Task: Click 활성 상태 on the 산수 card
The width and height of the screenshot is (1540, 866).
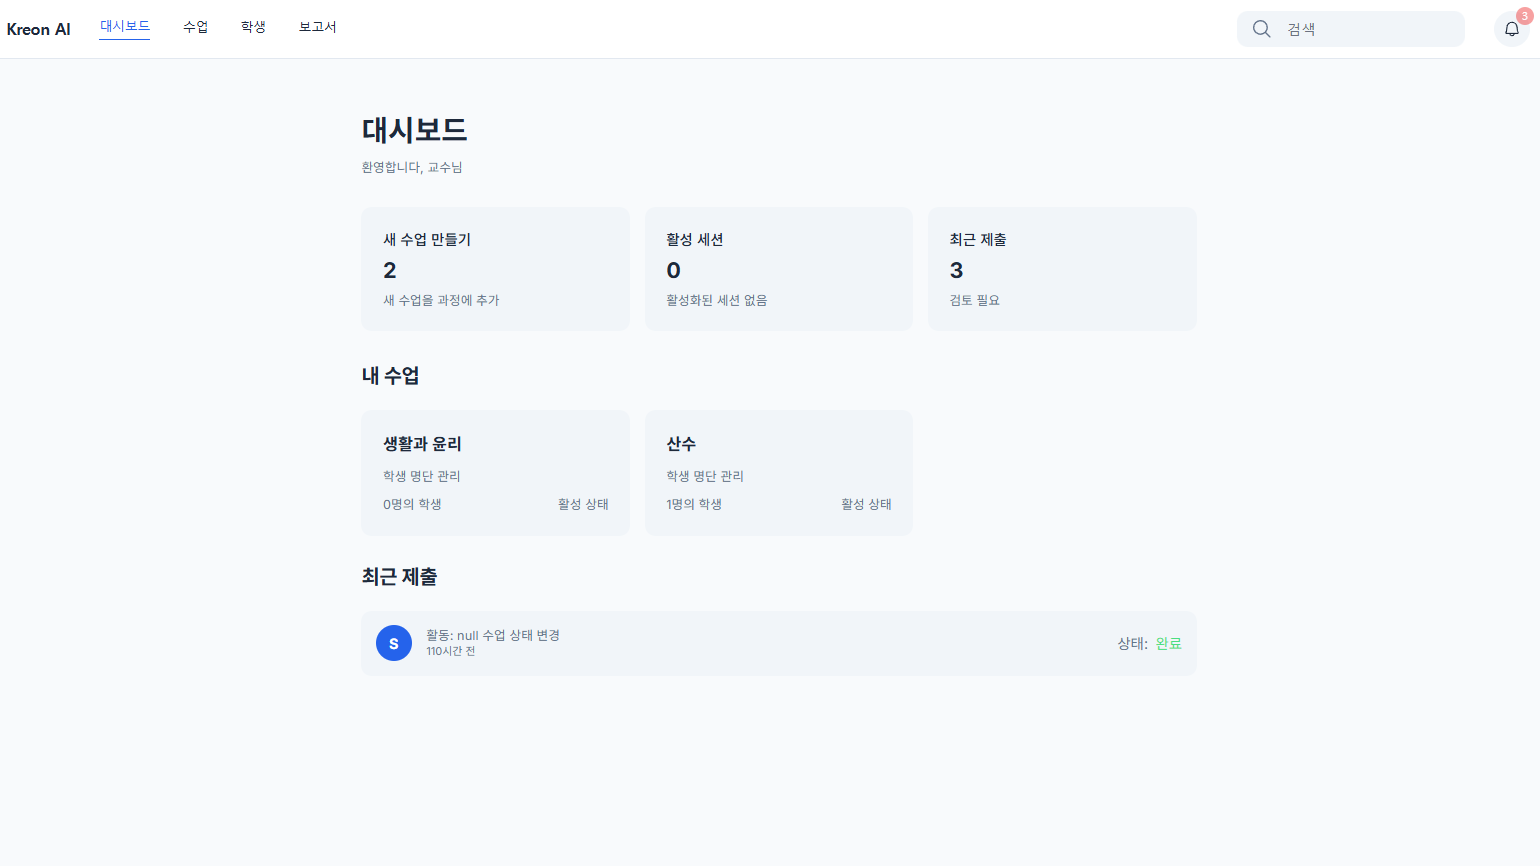Action: (866, 504)
